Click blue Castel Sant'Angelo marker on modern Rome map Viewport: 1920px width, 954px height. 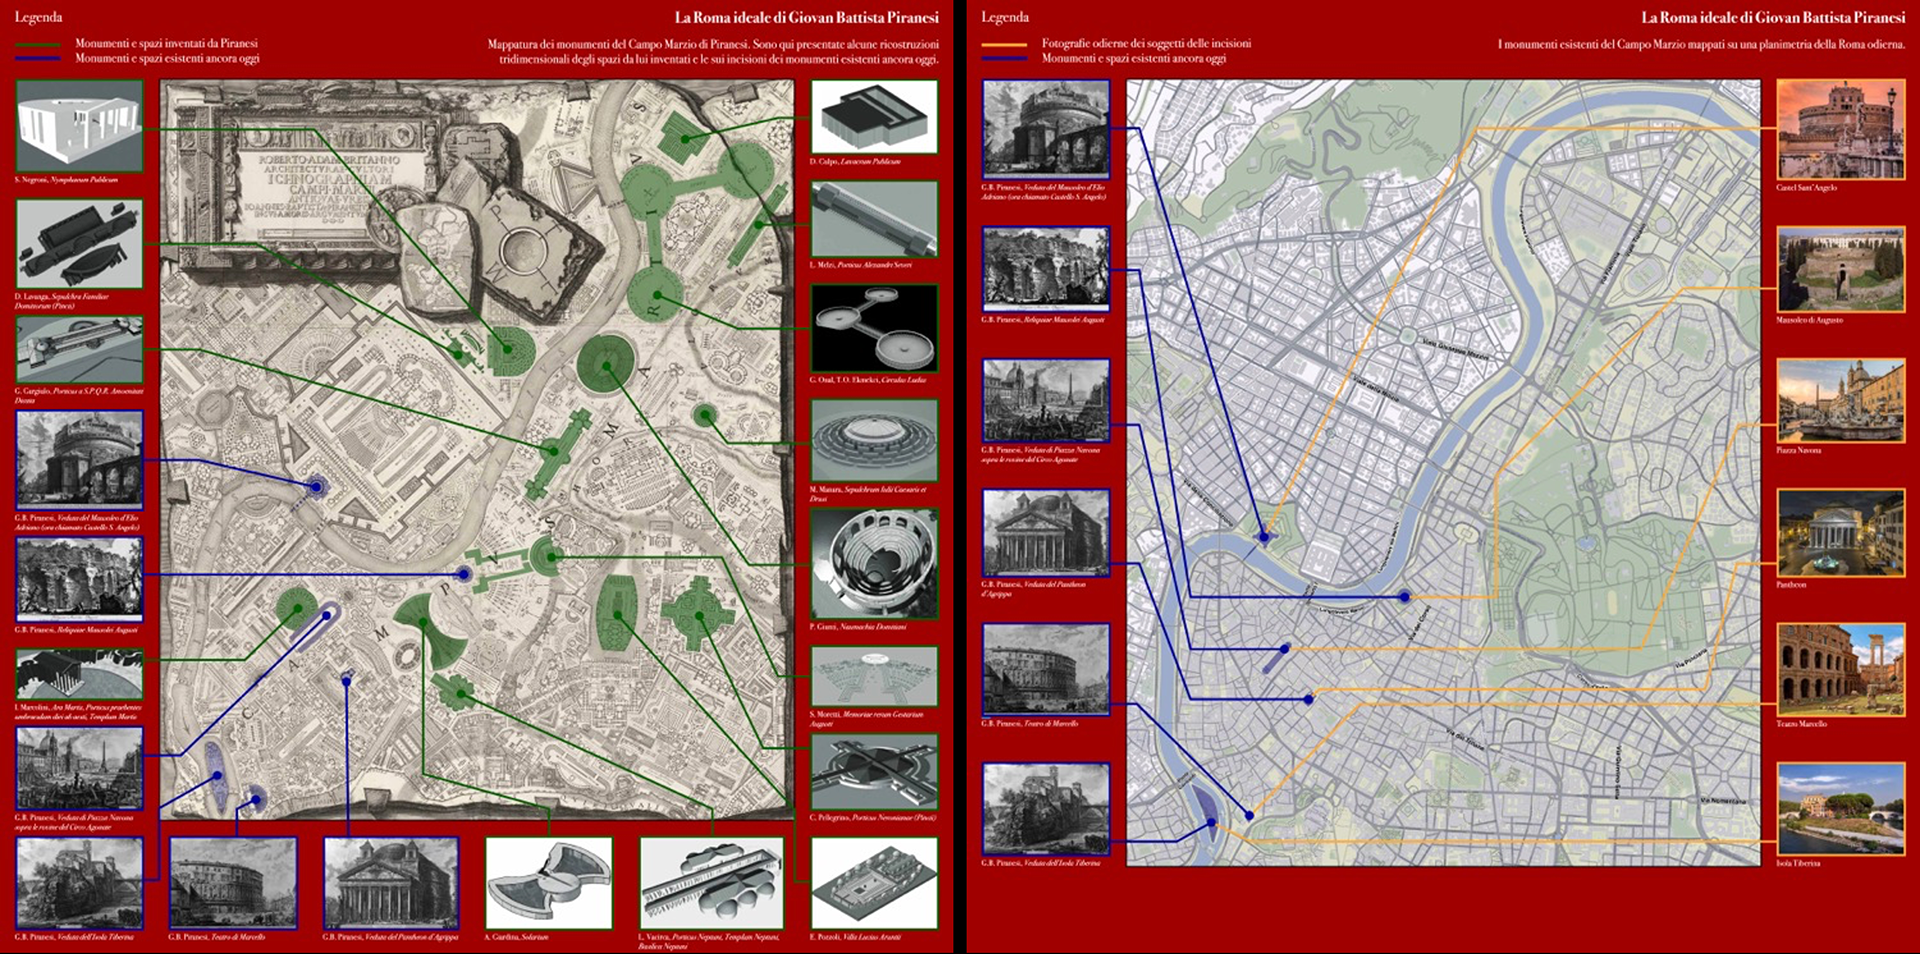coord(1264,537)
